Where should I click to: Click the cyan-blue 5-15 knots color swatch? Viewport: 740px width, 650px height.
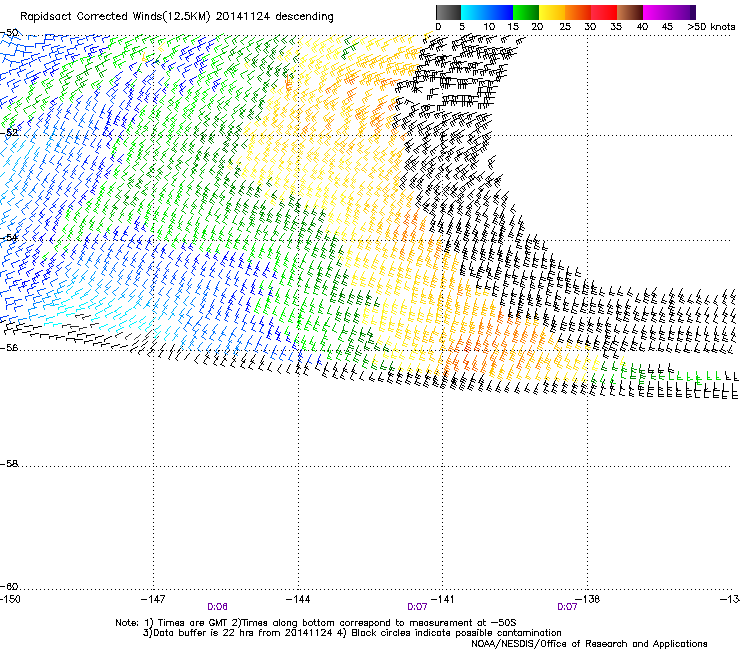[487, 12]
